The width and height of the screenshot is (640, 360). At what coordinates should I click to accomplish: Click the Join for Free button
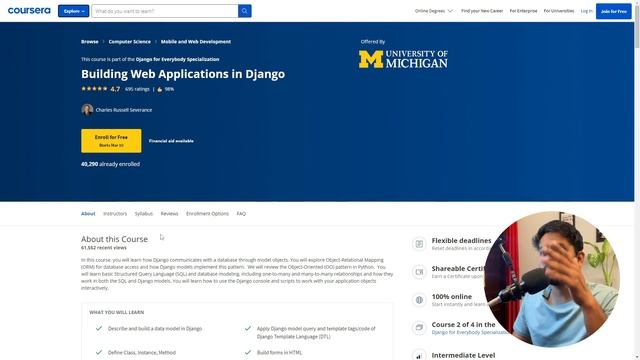pos(613,11)
